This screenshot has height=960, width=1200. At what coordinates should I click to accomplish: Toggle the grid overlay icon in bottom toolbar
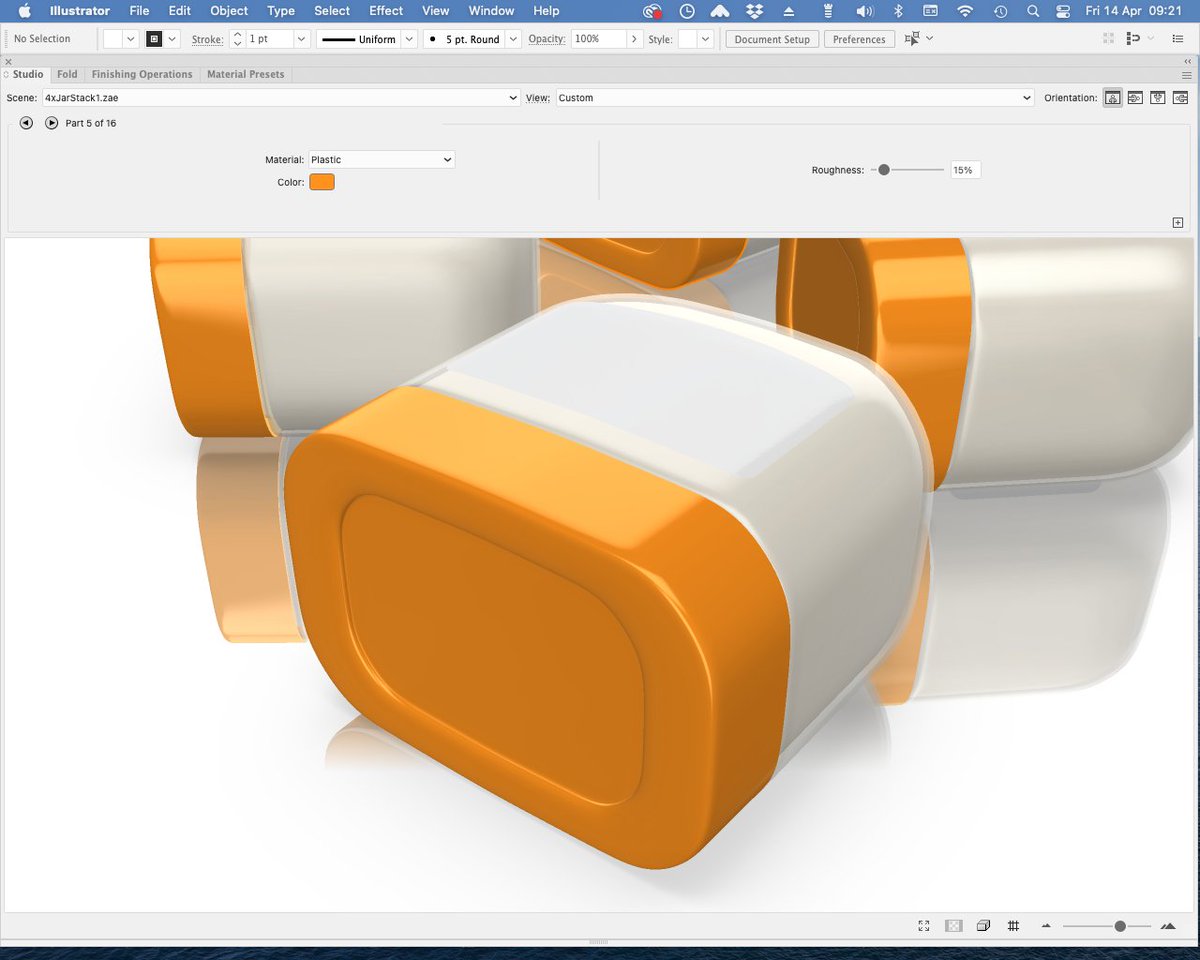1013,925
